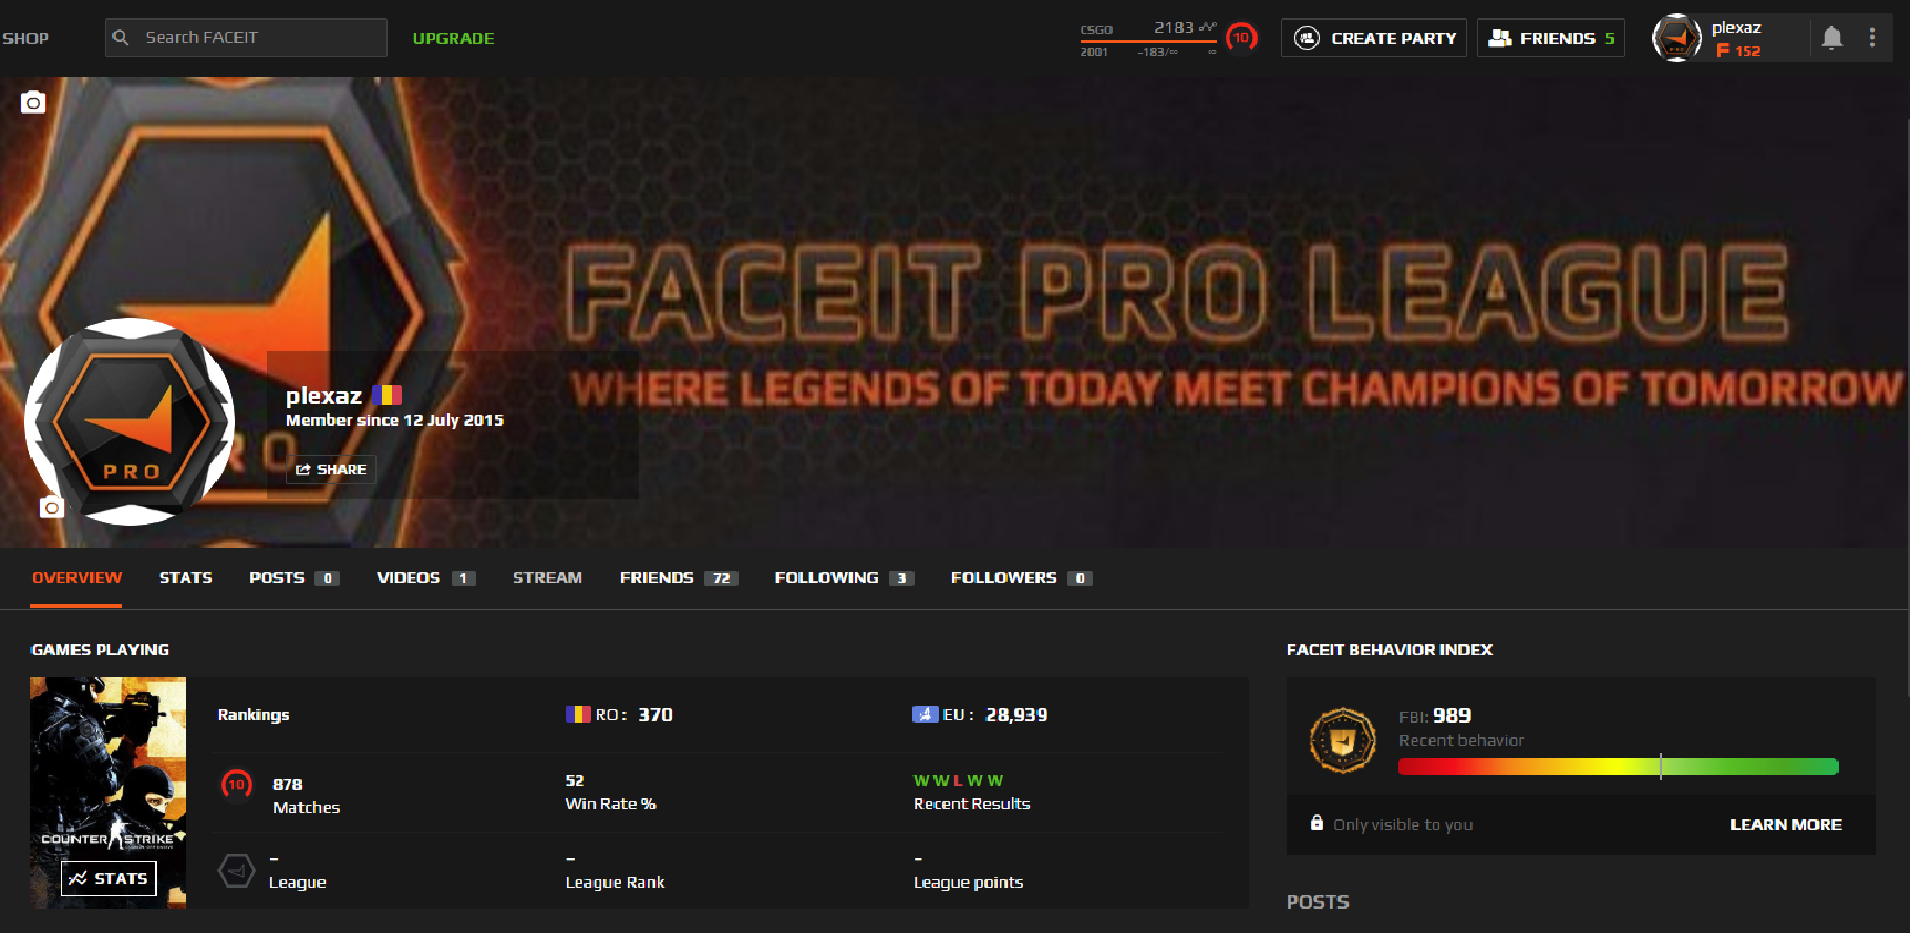Click the skill level 10 badge in header

click(x=1241, y=38)
